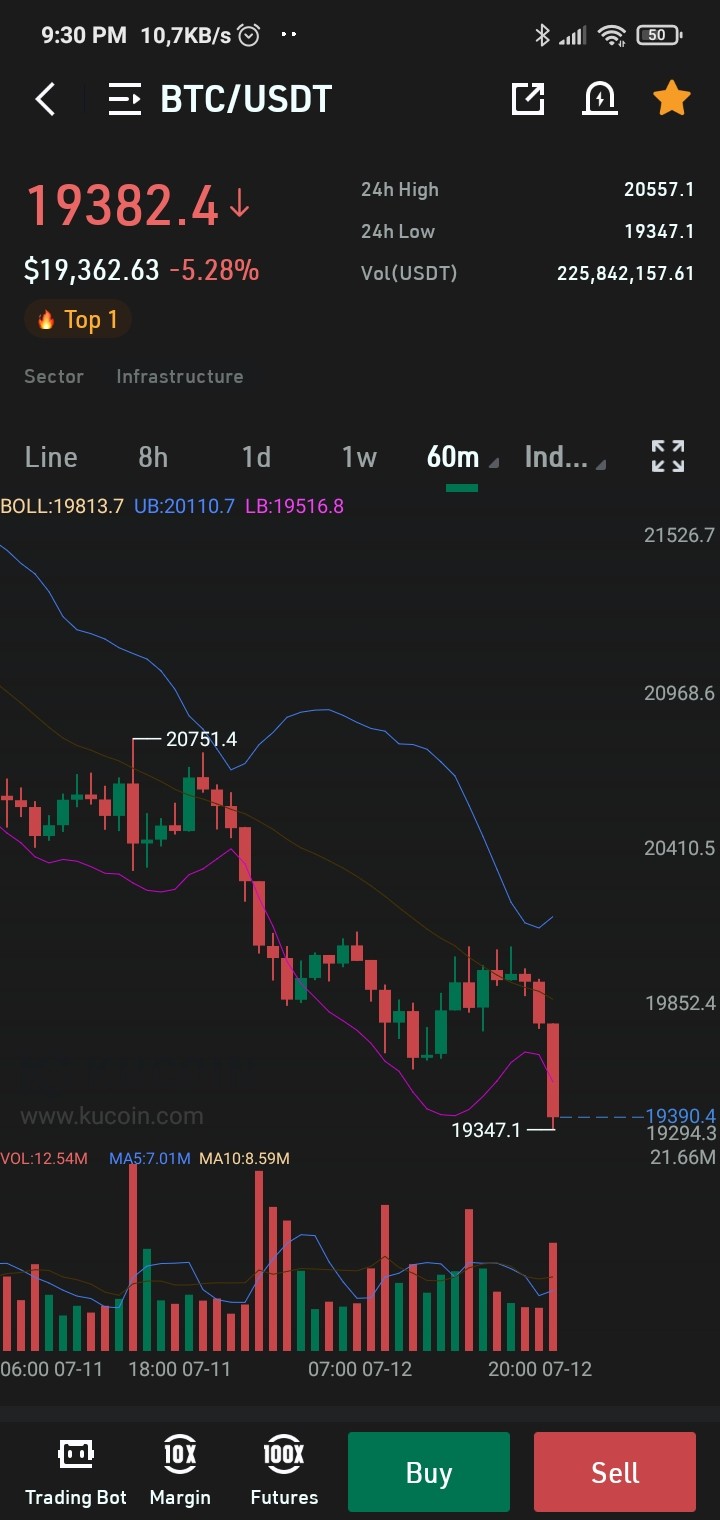This screenshot has height=1520, width=720.
Task: Tap the red Sell button
Action: click(615, 1472)
